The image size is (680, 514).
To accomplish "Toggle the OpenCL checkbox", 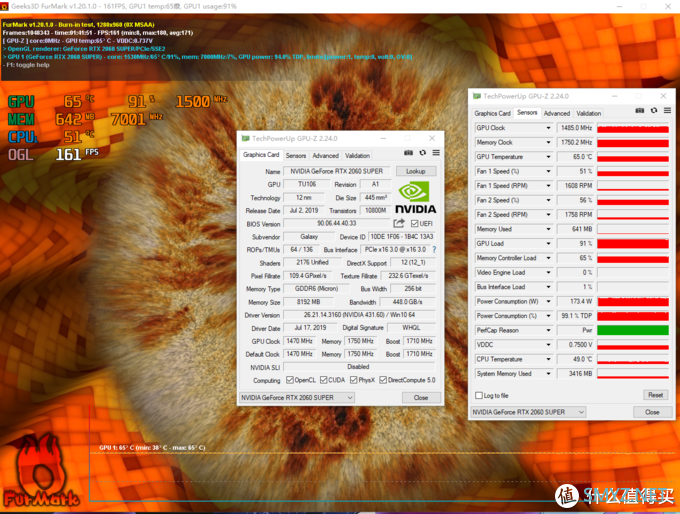I will pyautogui.click(x=290, y=380).
